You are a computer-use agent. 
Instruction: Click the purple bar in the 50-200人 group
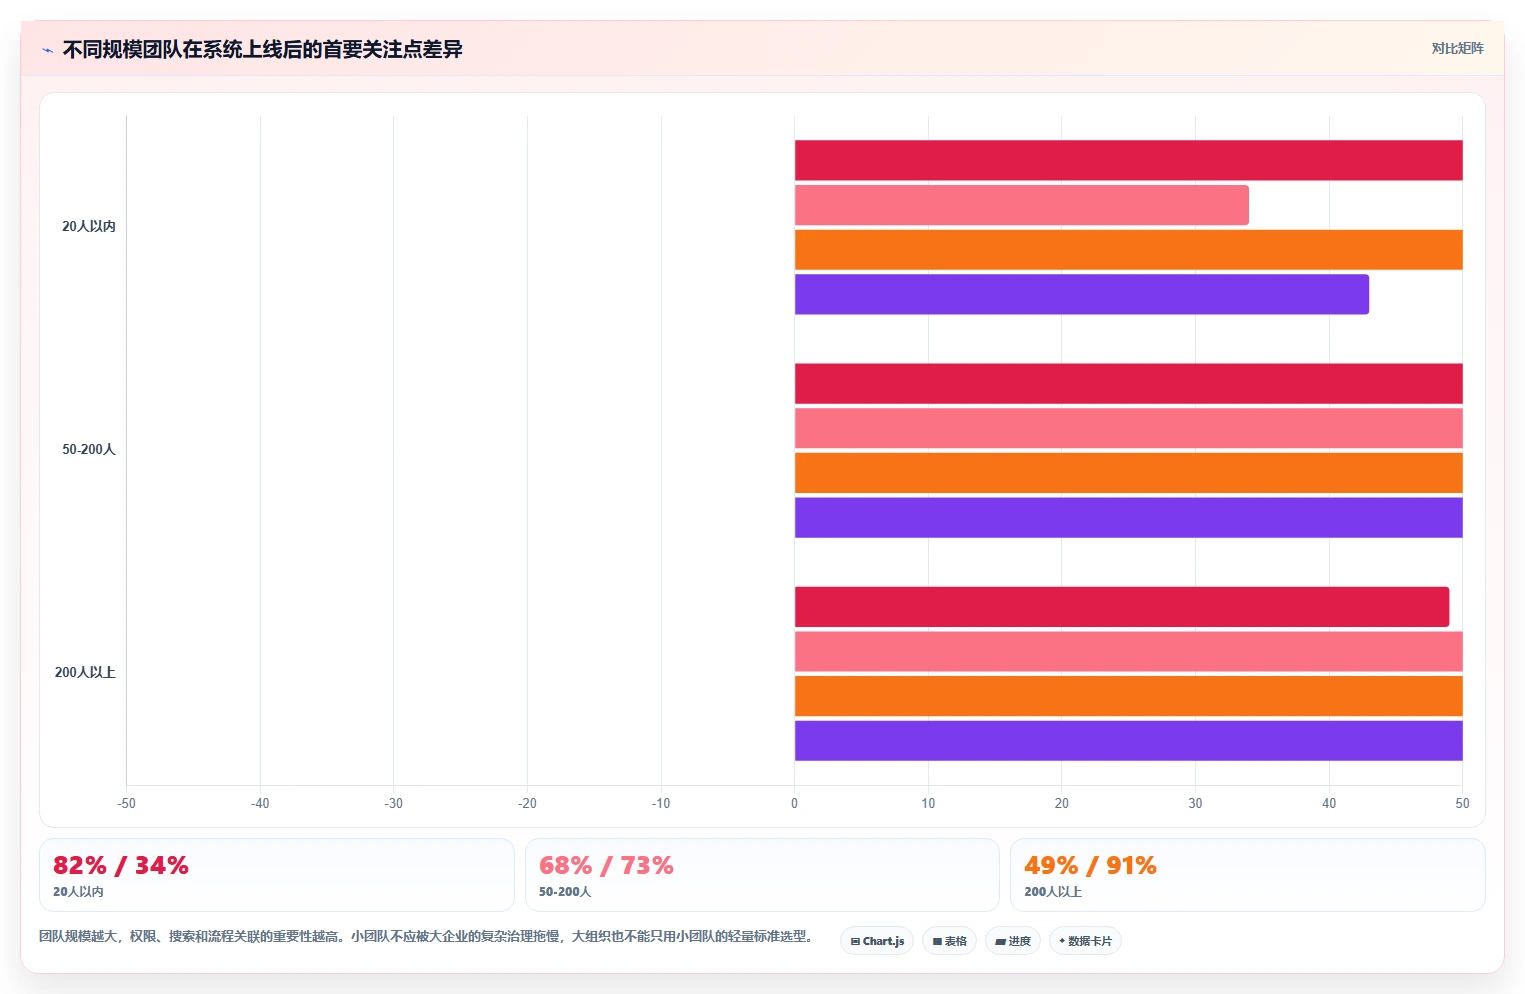pos(1128,518)
